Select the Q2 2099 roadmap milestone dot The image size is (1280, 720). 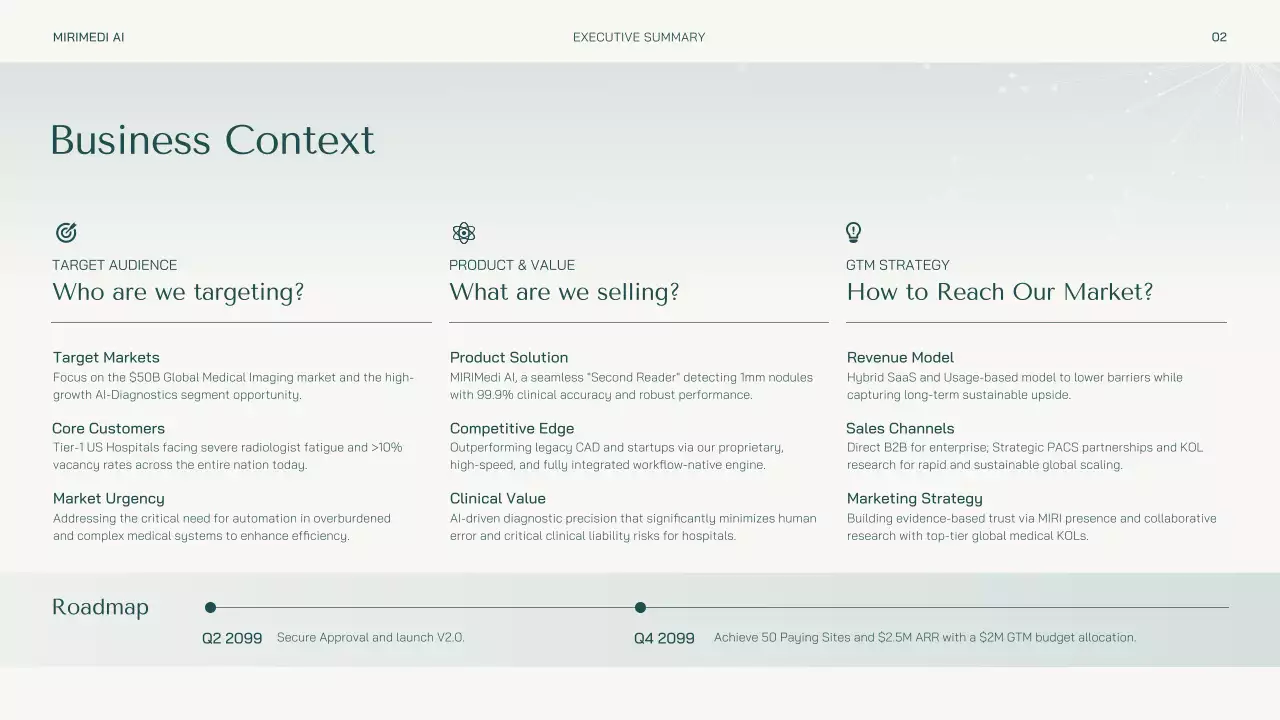coord(210,607)
